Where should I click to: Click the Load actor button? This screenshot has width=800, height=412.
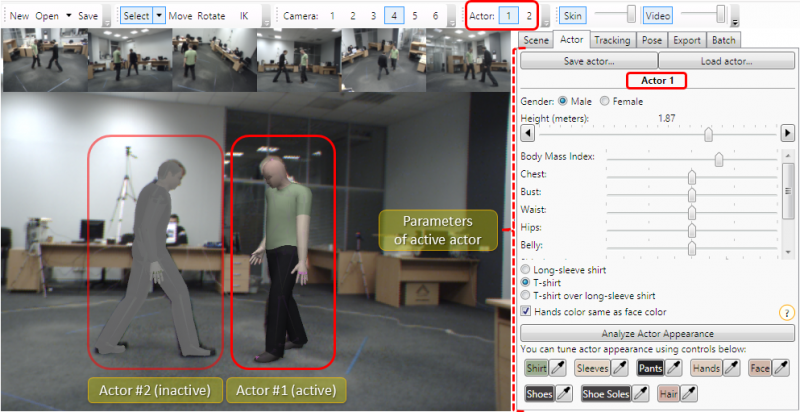(727, 61)
